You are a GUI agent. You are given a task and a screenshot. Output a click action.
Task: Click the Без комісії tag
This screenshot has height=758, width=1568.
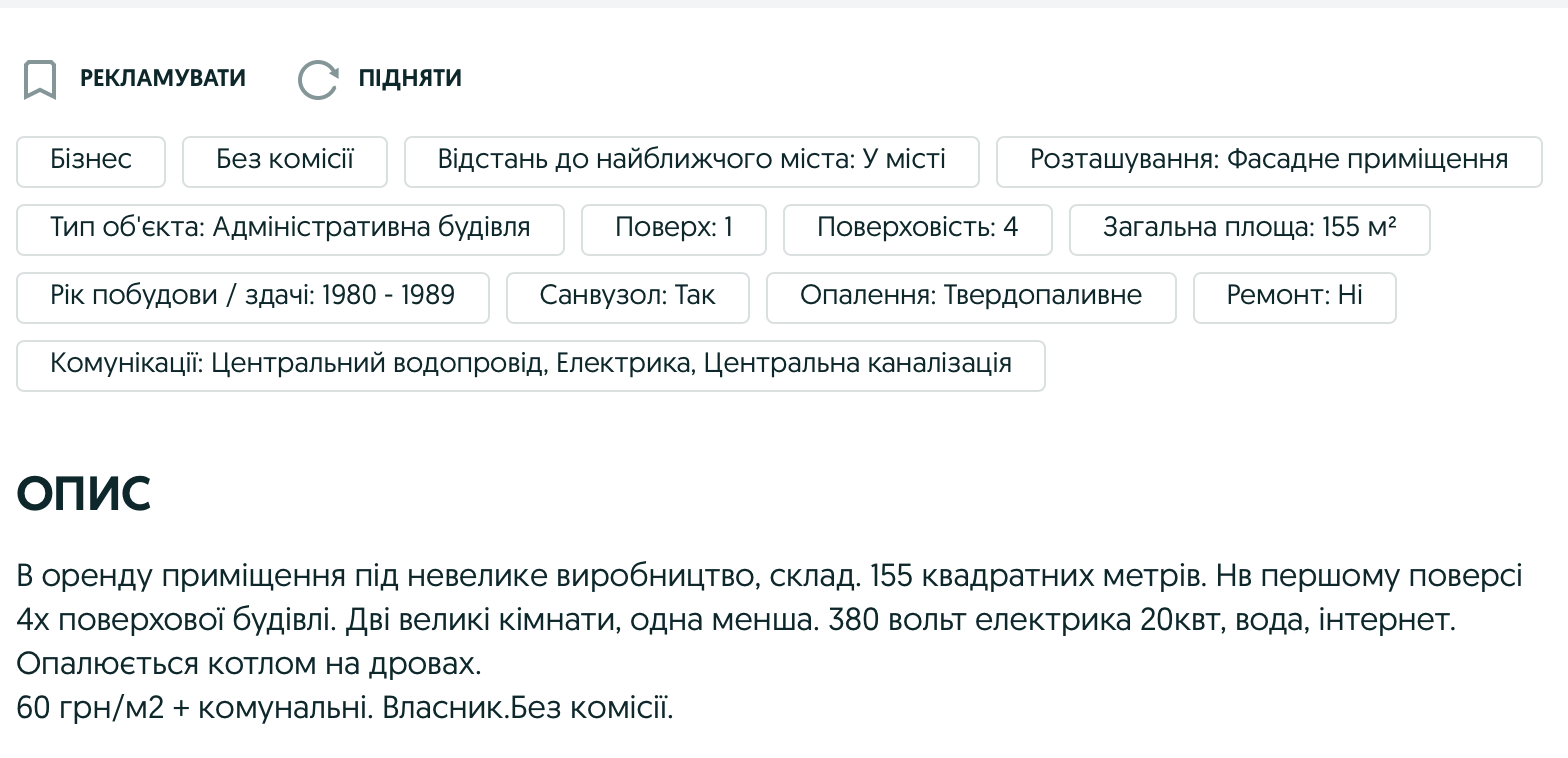(x=284, y=161)
